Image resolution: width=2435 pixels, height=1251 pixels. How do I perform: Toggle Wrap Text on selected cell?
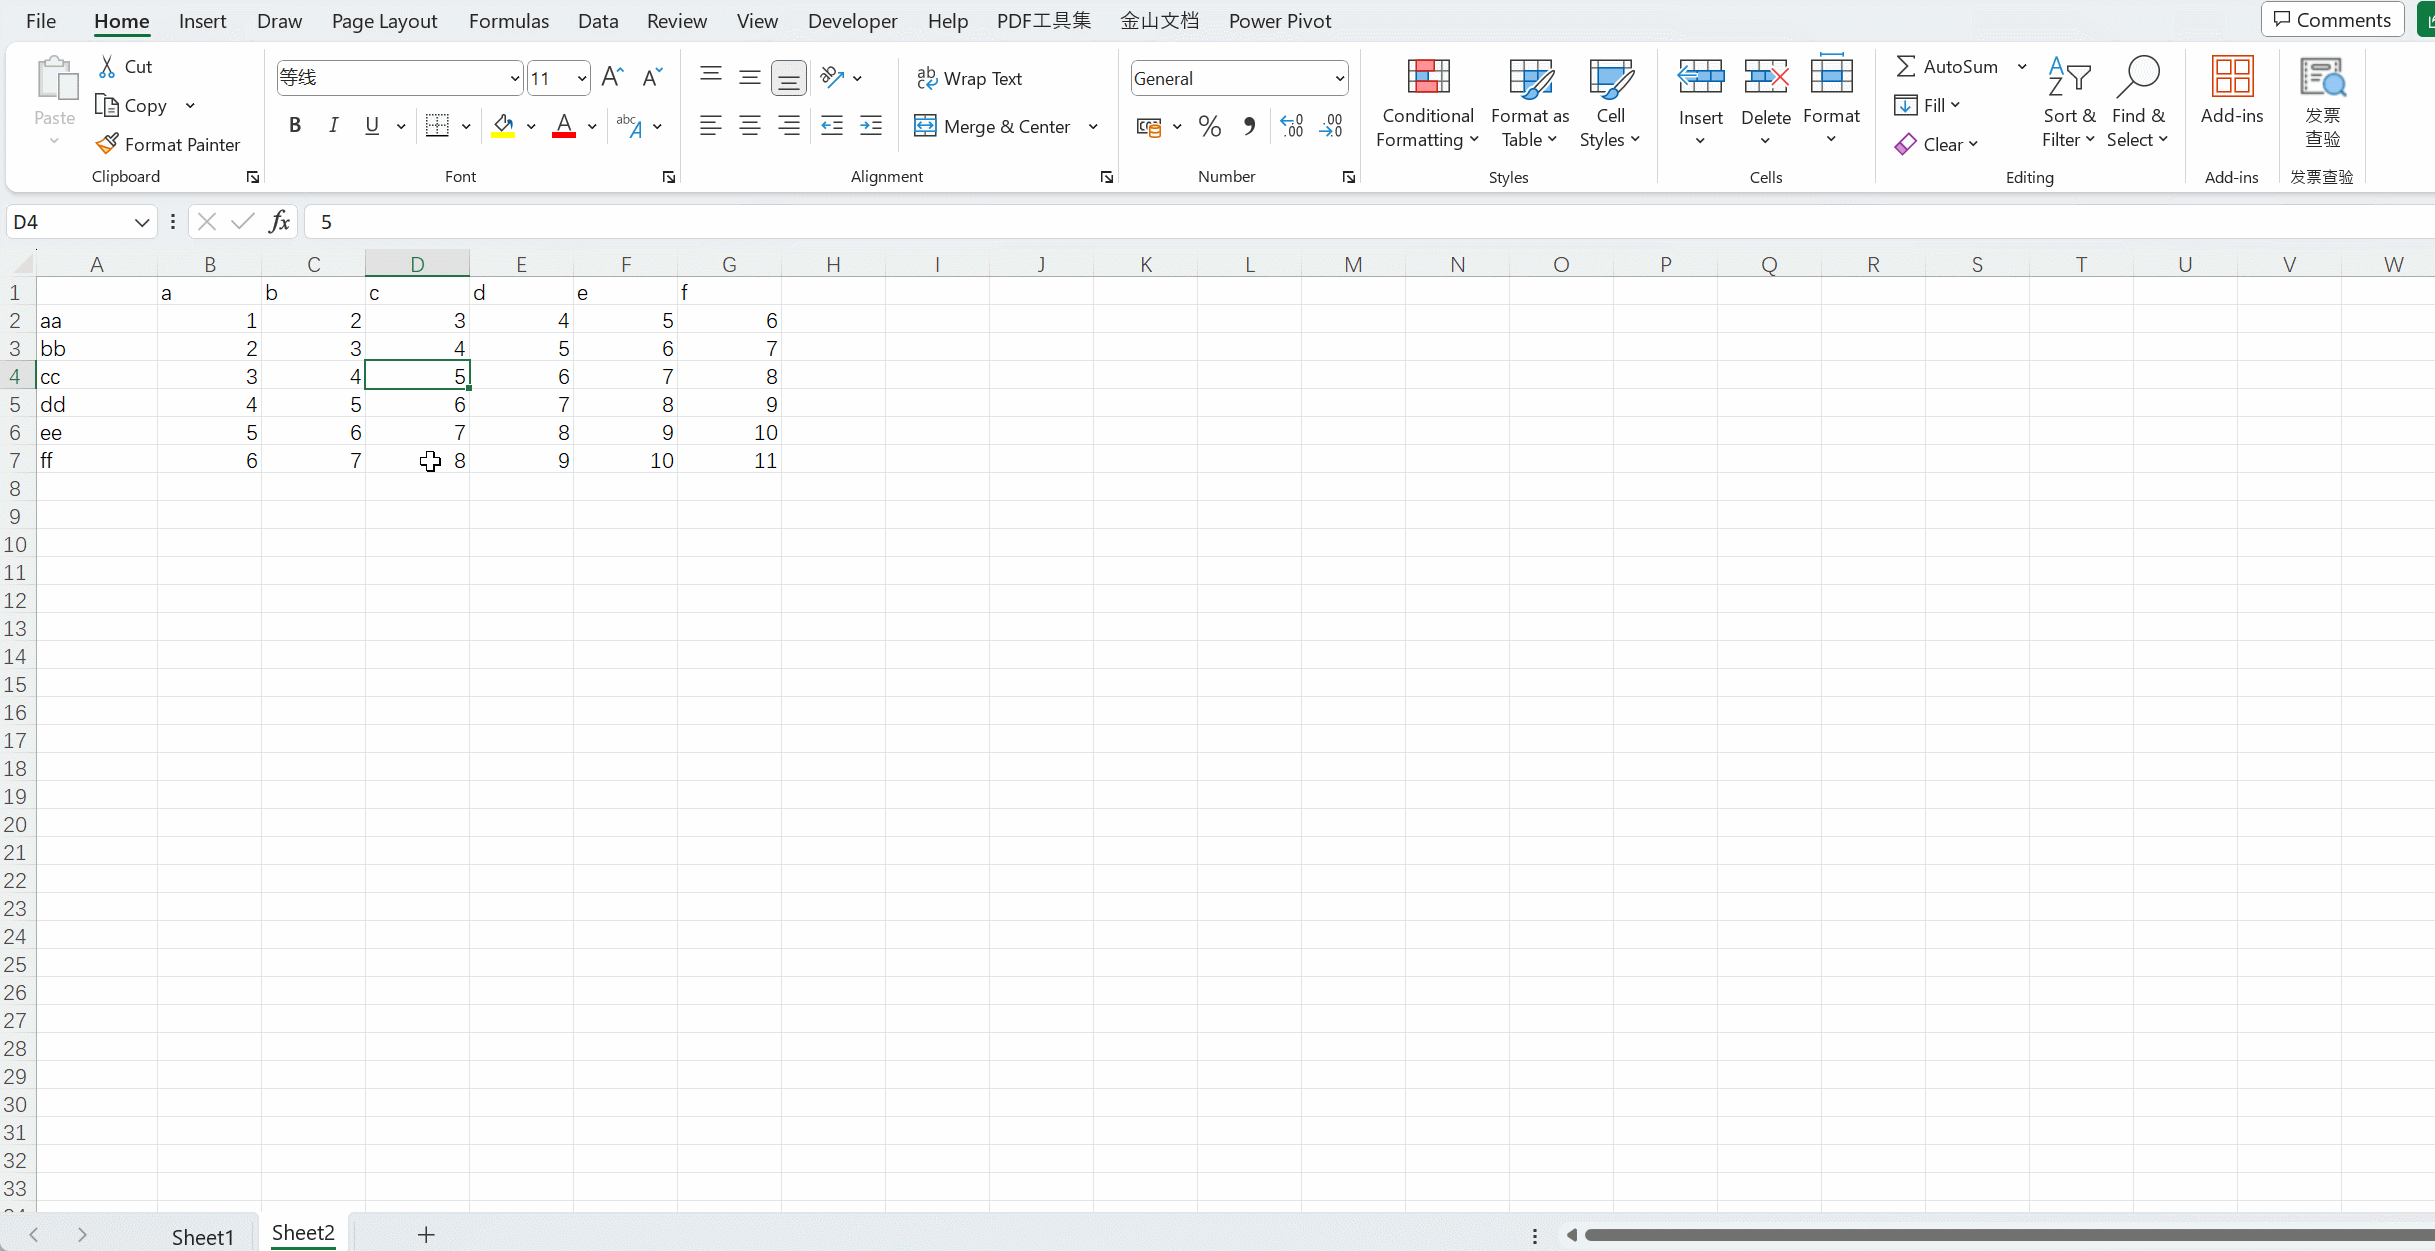tap(969, 78)
